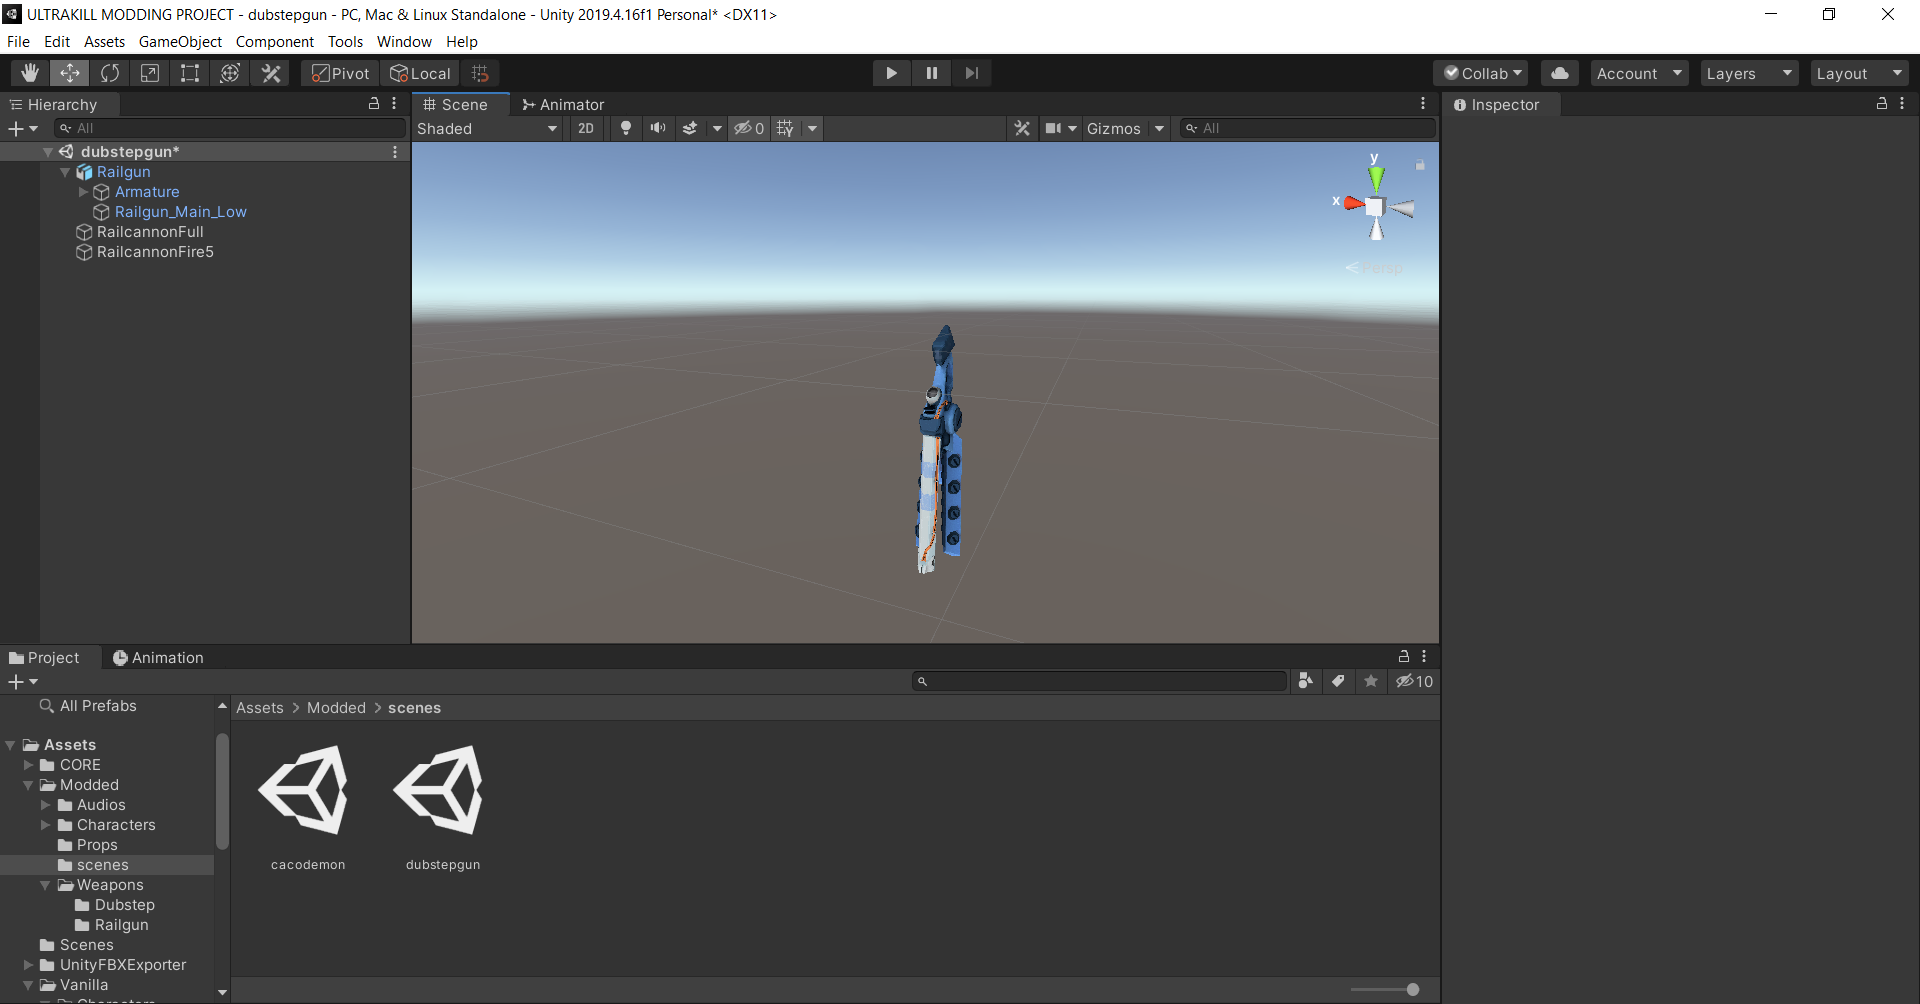
Task: Select RailcannonFire5 in Hierarchy
Action: point(155,252)
